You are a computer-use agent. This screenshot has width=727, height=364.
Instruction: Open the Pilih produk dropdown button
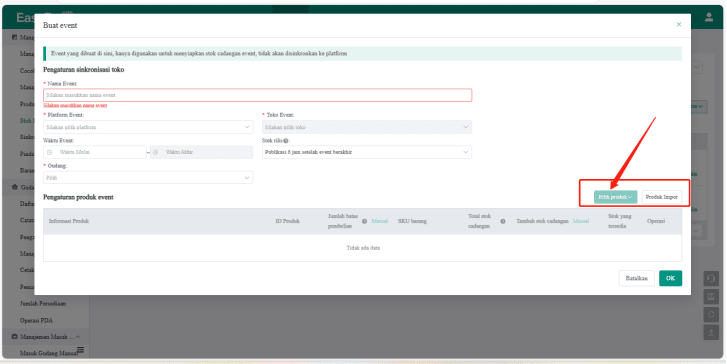click(x=615, y=197)
